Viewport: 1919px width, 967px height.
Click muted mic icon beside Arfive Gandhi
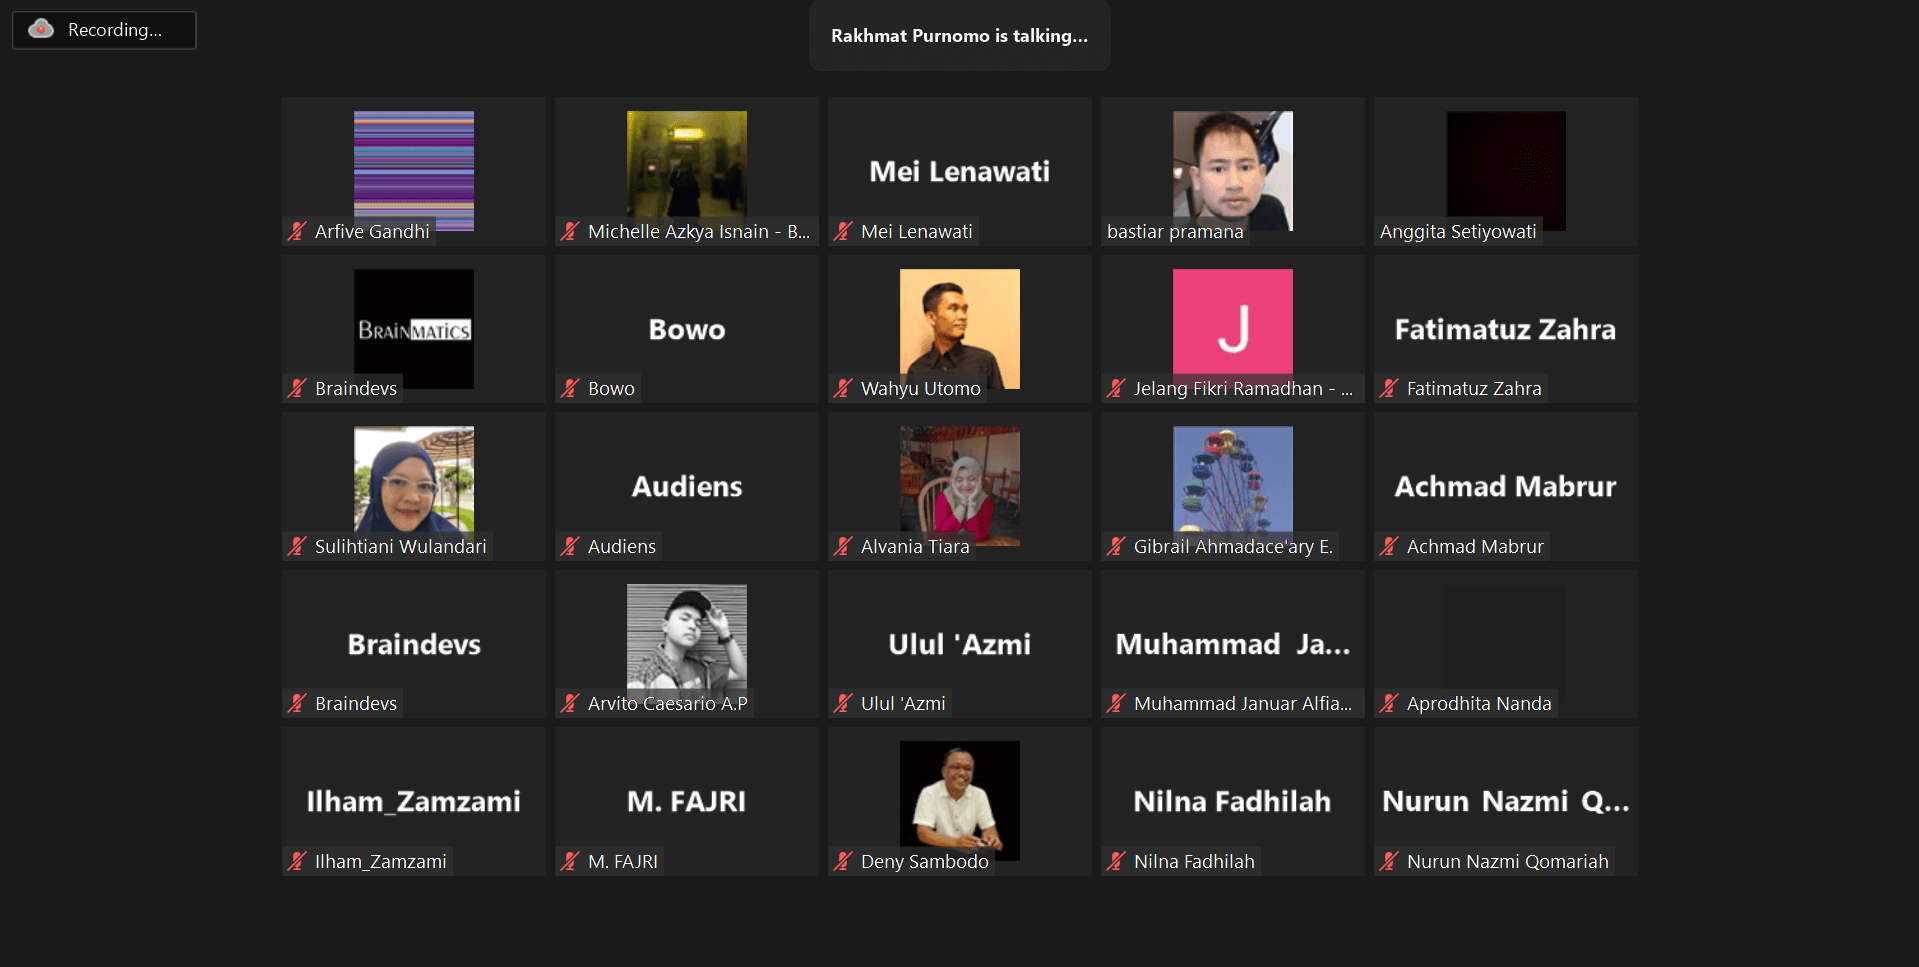click(297, 231)
